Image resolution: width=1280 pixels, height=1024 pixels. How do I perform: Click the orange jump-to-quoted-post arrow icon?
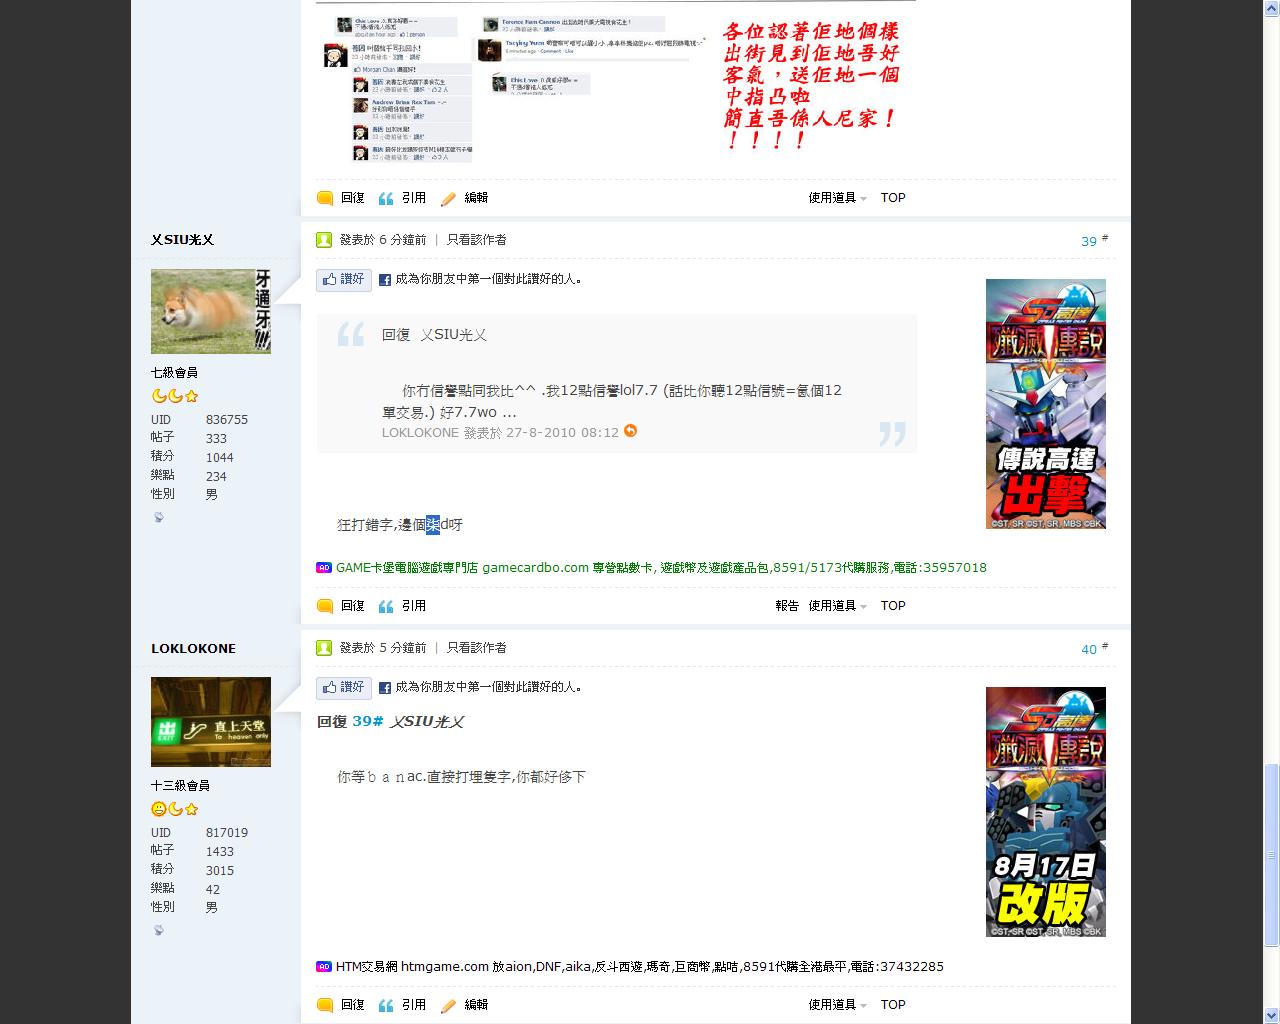coord(630,431)
